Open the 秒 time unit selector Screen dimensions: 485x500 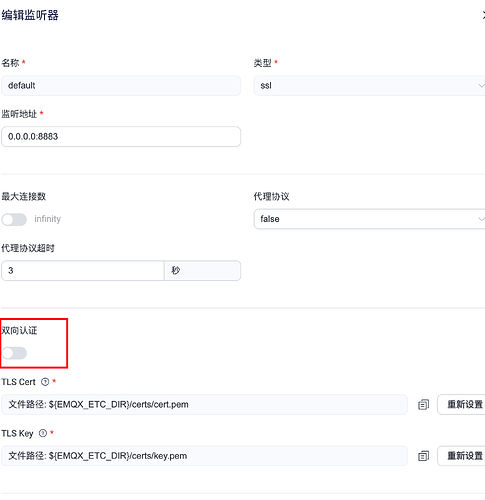[202, 271]
